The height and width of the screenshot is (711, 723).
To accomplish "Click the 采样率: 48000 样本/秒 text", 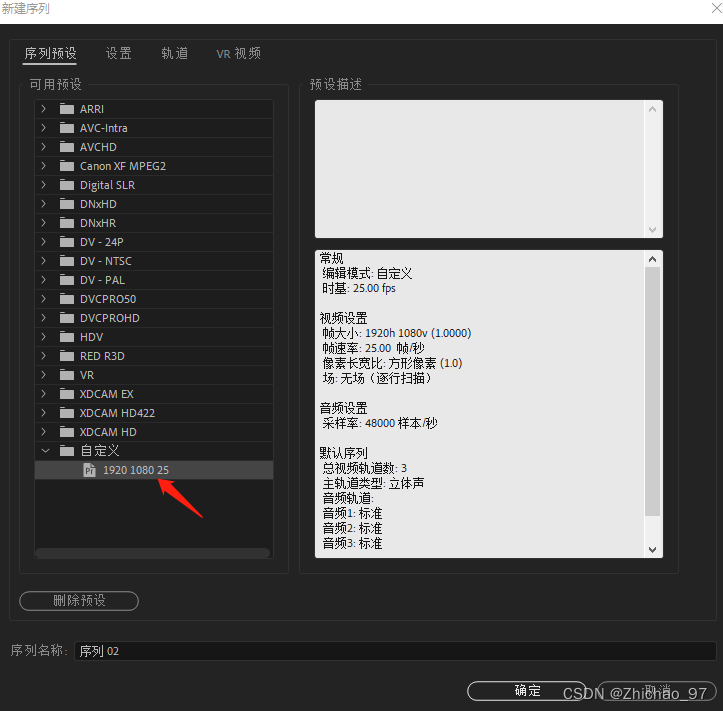I will tap(379, 423).
